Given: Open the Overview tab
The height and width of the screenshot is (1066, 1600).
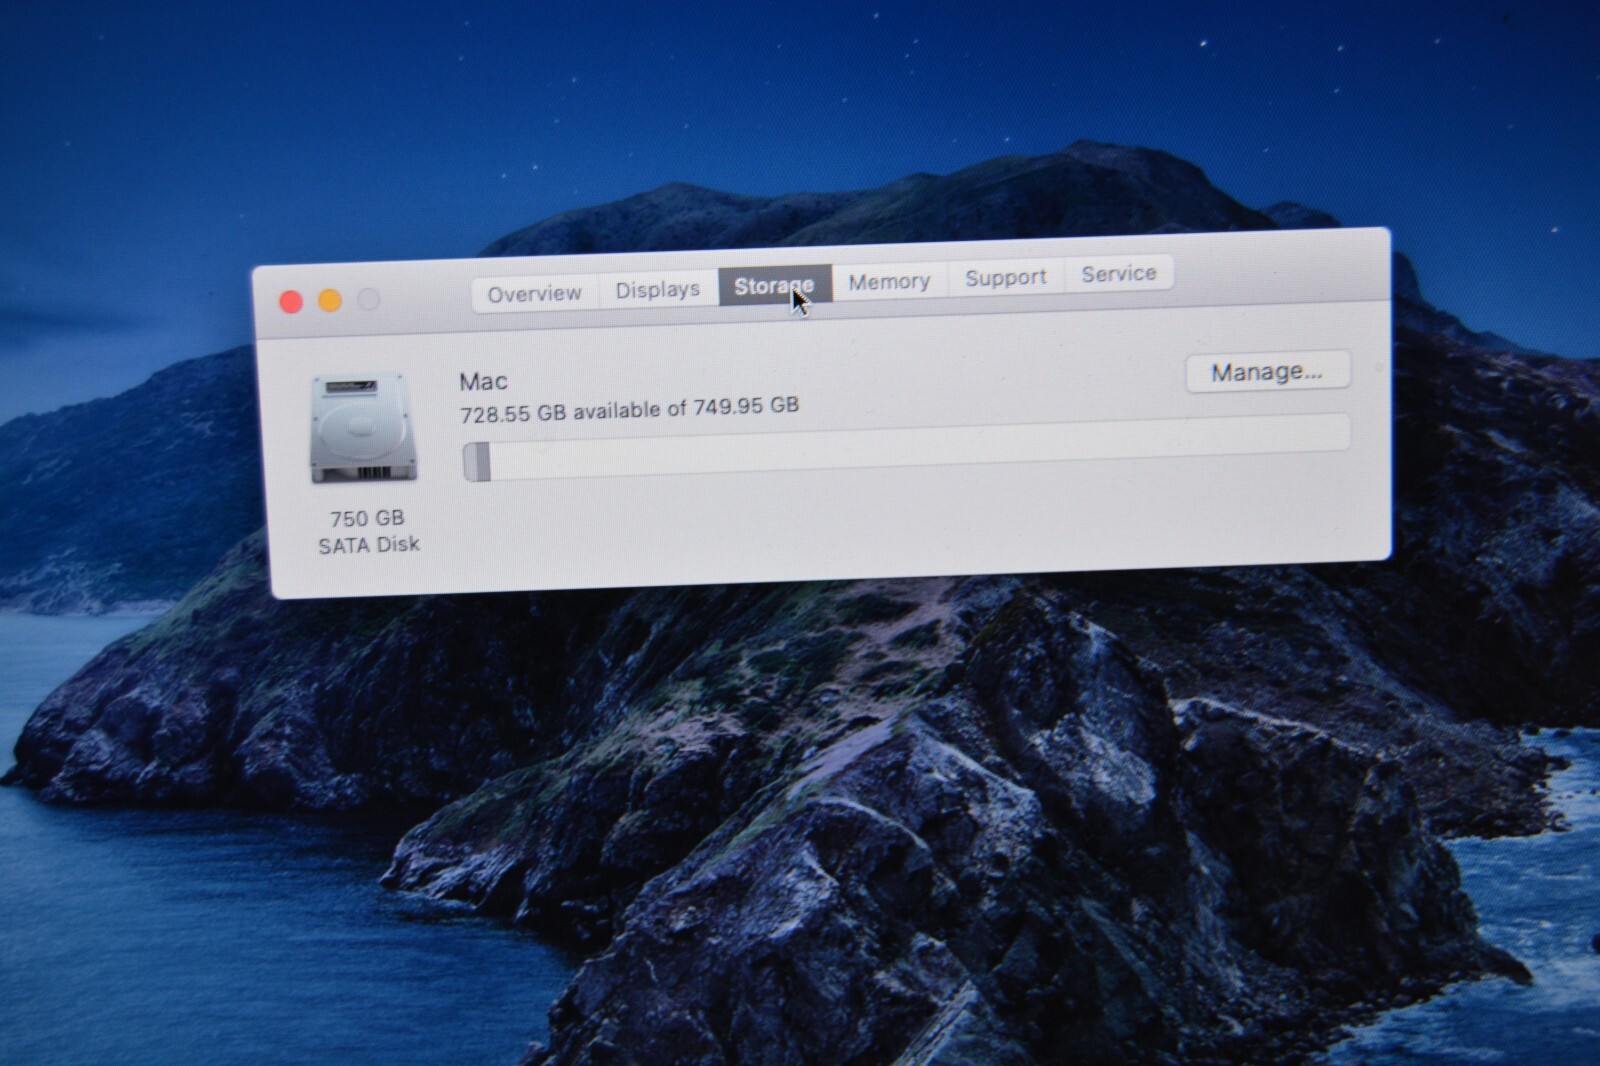Looking at the screenshot, I should click(x=535, y=293).
